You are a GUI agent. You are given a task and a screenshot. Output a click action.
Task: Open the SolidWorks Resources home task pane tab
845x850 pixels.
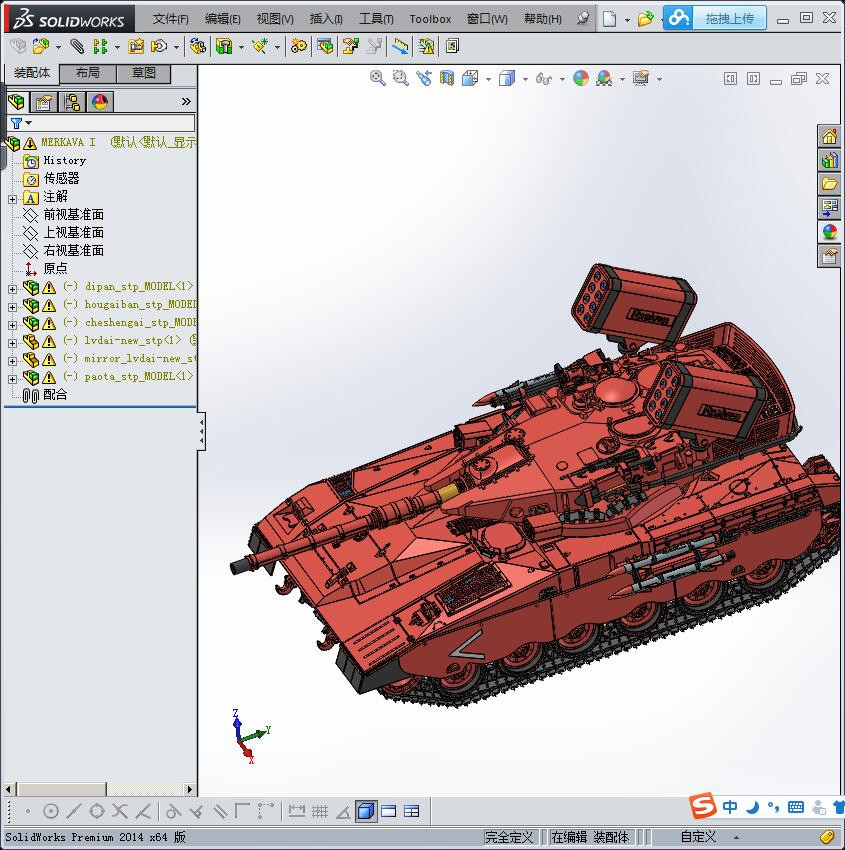point(829,137)
